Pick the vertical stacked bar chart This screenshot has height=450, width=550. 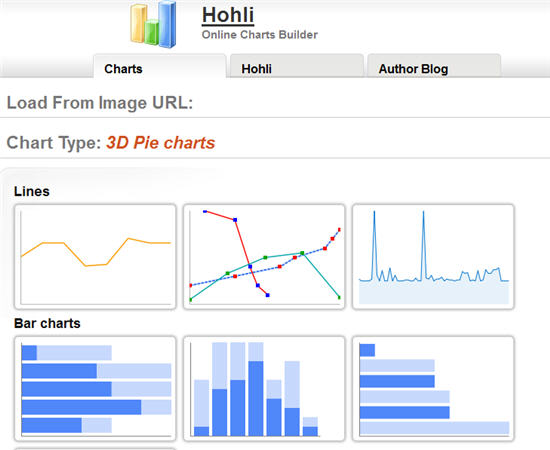pos(264,388)
